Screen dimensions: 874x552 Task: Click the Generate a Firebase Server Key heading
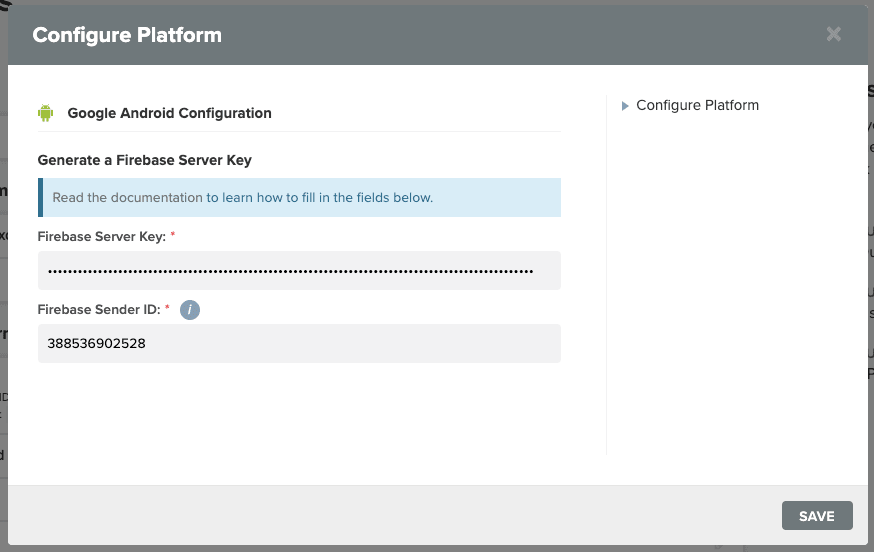pos(144,160)
